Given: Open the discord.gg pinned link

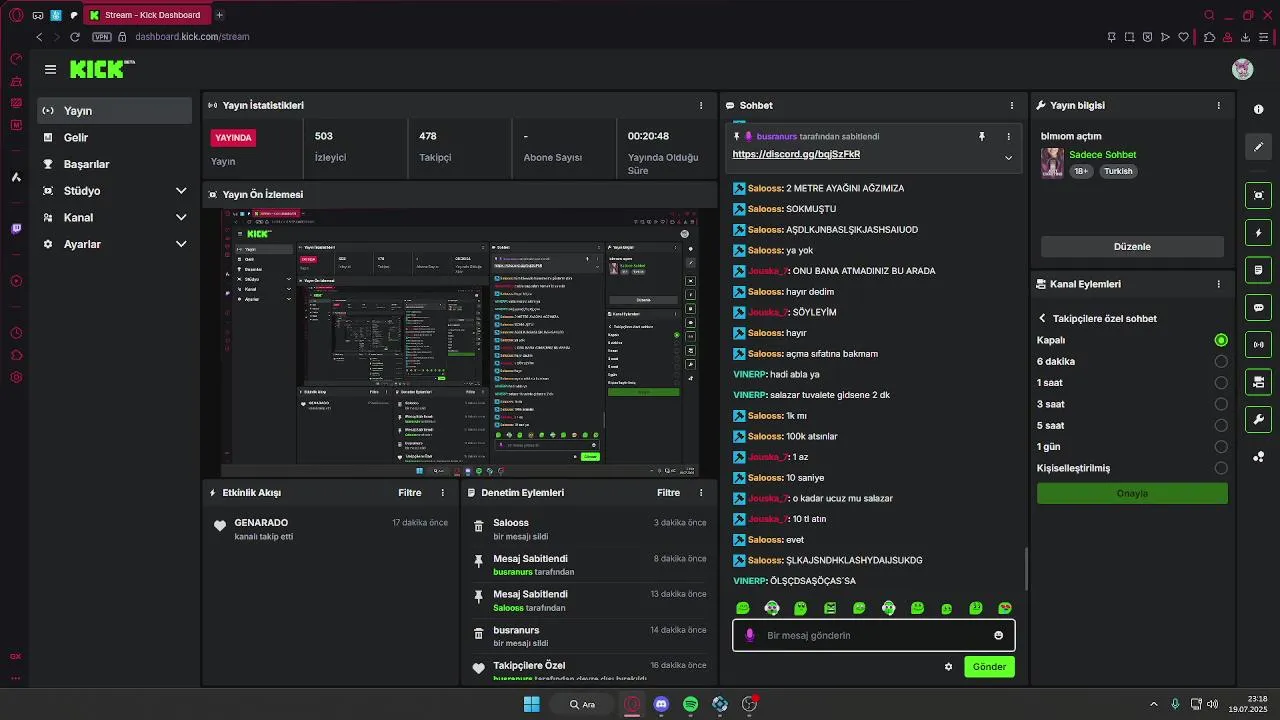Looking at the screenshot, I should (x=796, y=155).
